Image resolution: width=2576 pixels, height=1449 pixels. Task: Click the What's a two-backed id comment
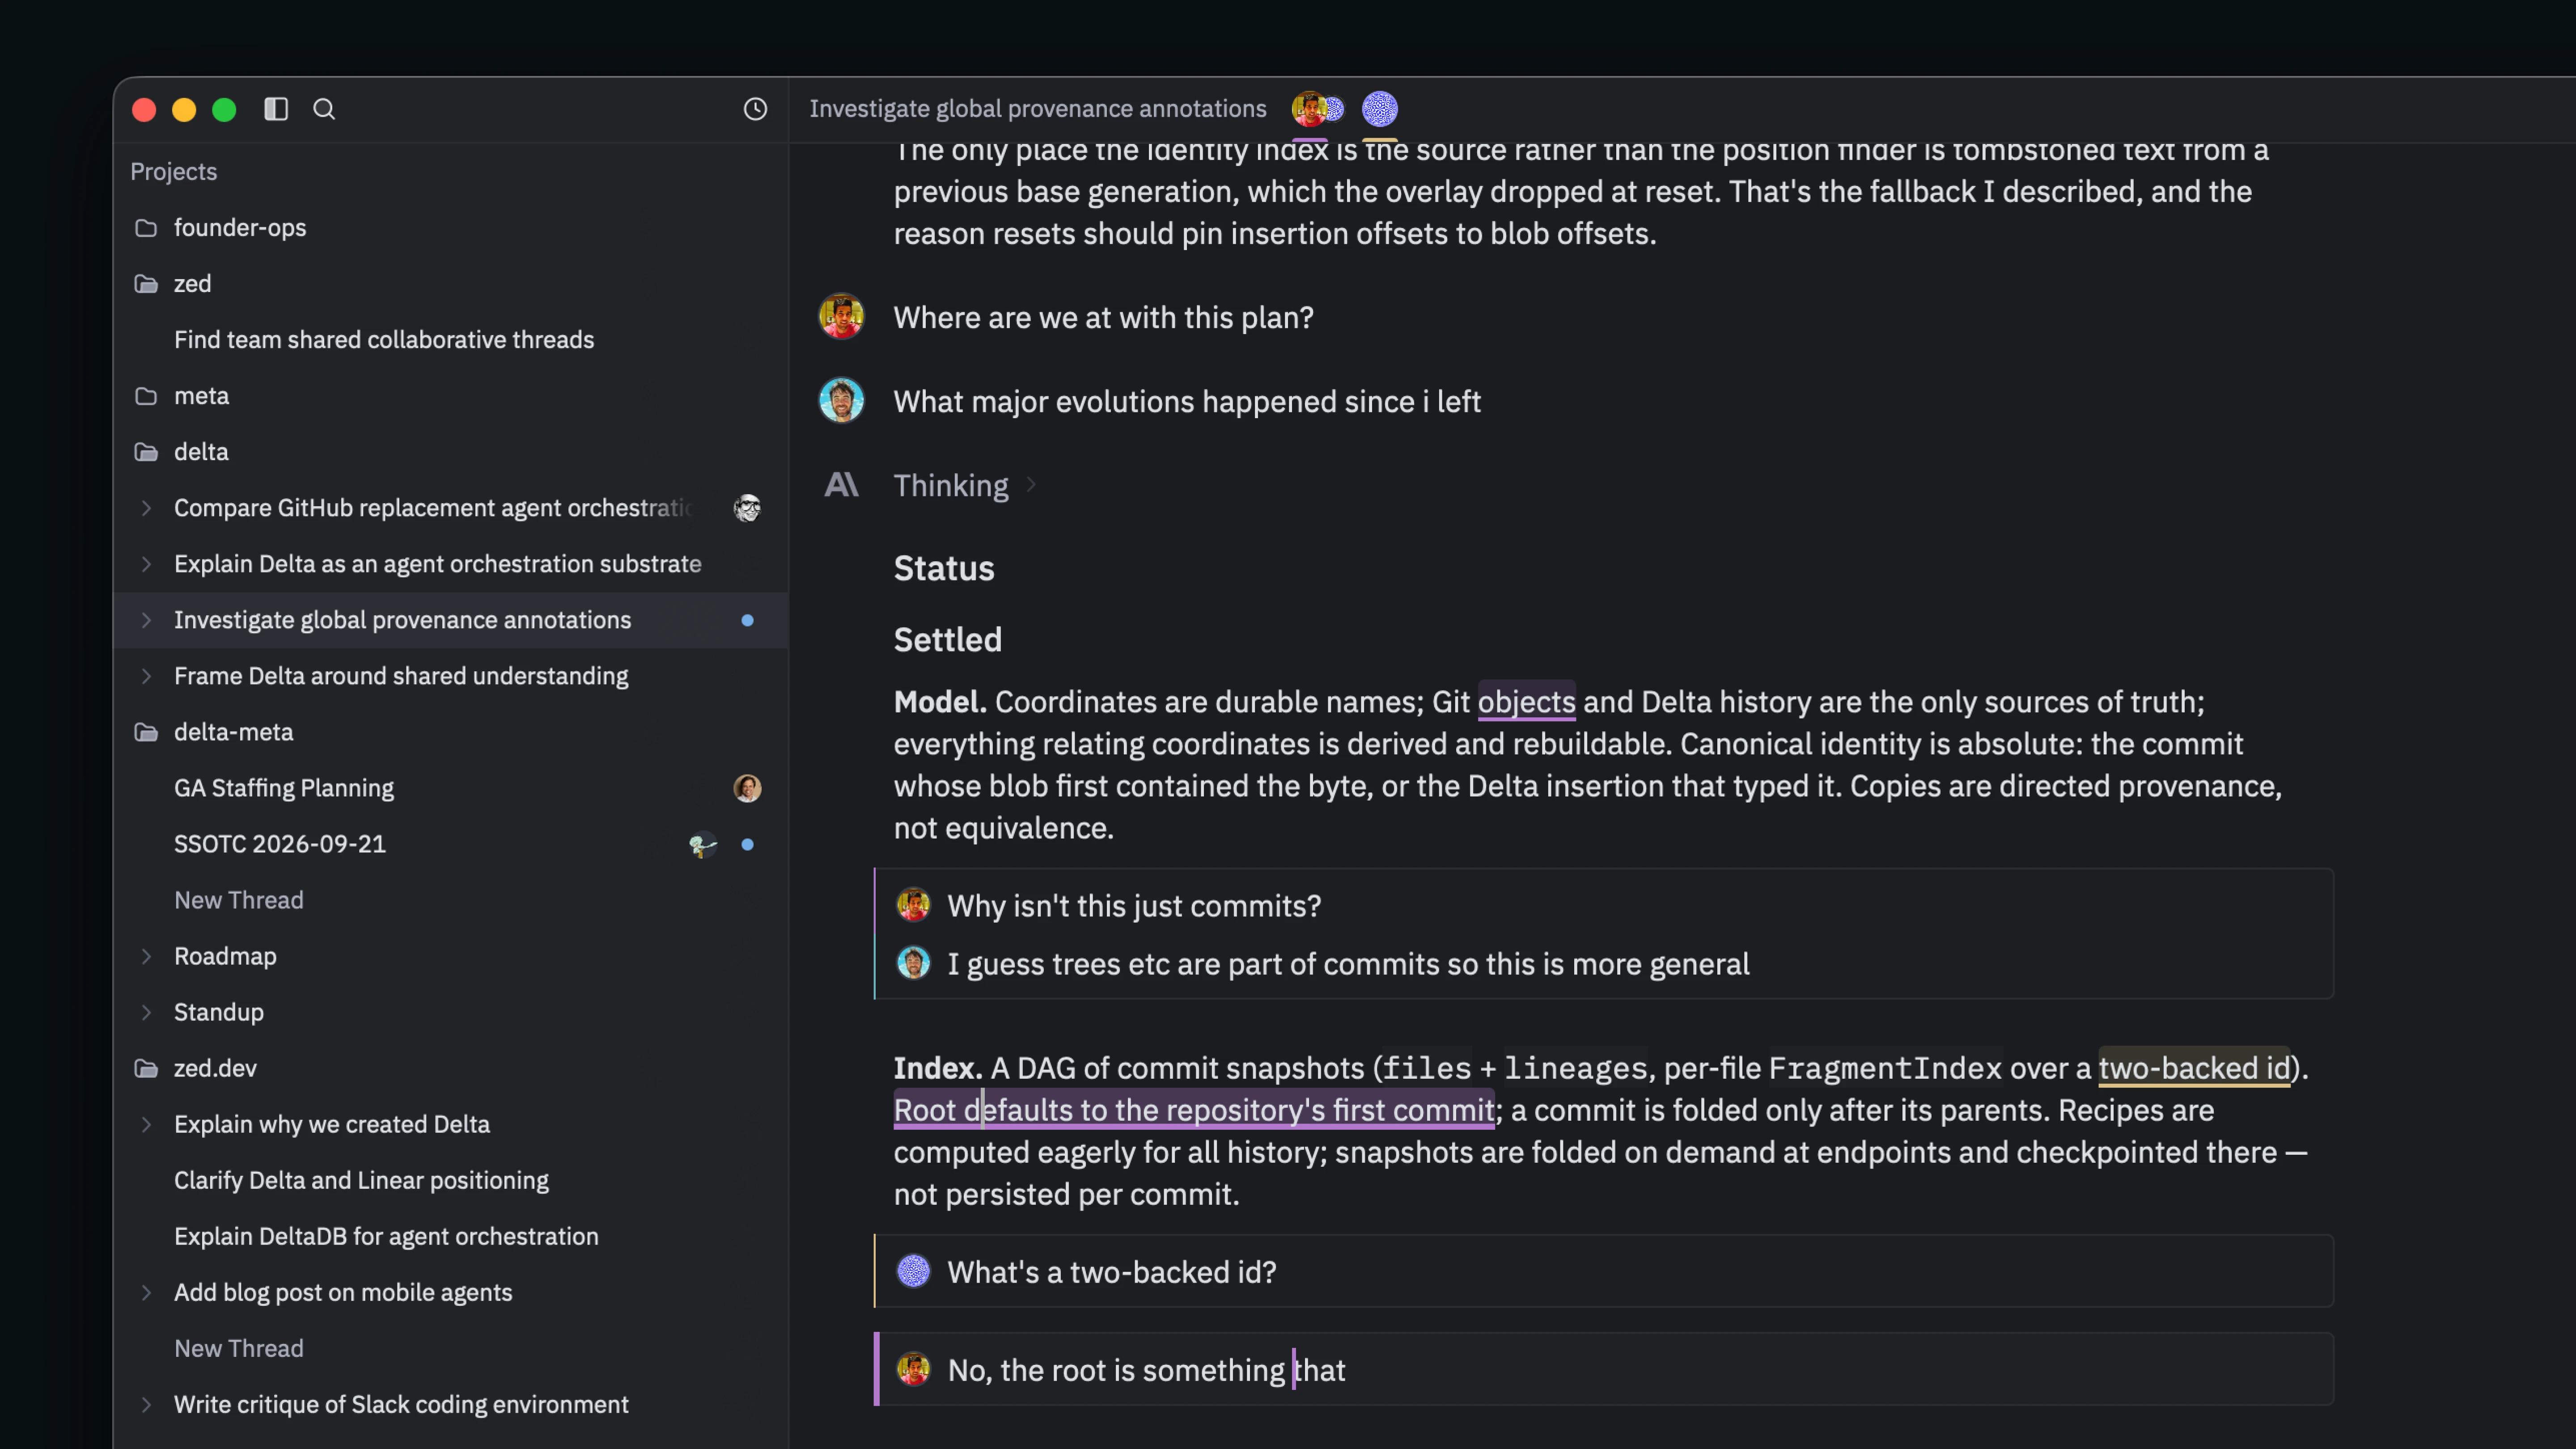click(x=1604, y=1271)
